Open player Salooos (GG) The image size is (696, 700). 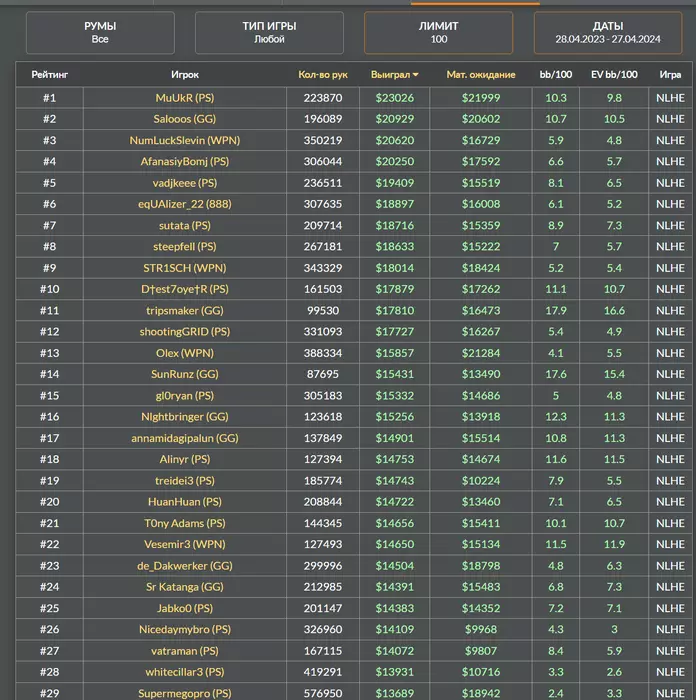pyautogui.click(x=185, y=119)
